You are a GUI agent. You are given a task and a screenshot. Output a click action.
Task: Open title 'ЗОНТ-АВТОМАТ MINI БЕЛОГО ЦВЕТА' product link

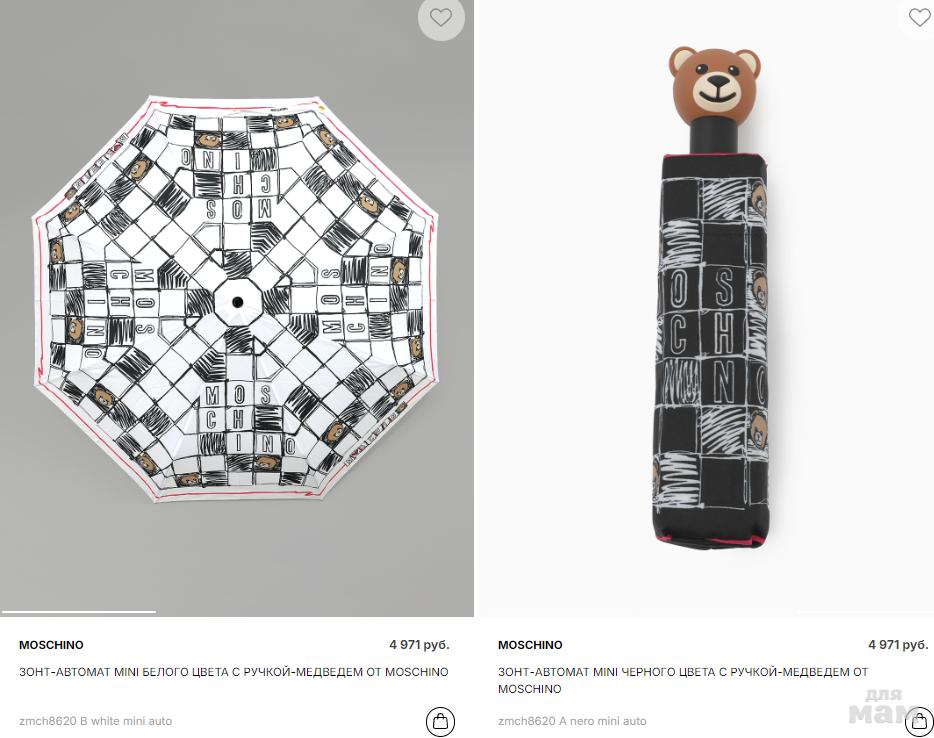coord(234,672)
